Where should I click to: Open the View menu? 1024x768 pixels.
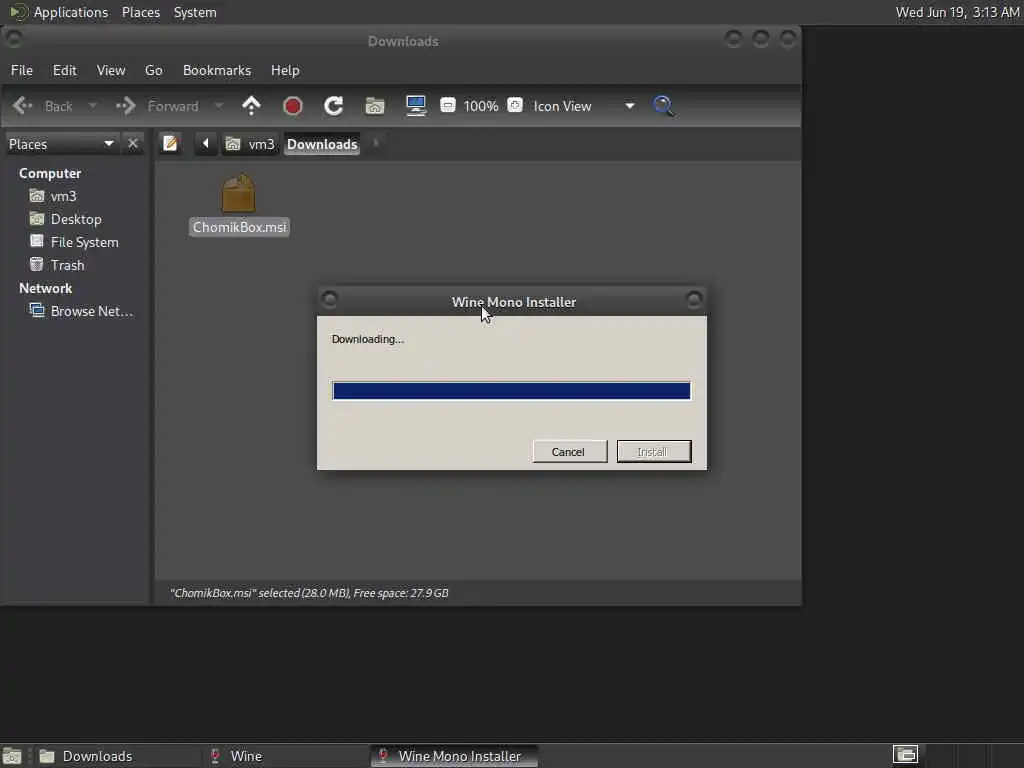coord(111,71)
